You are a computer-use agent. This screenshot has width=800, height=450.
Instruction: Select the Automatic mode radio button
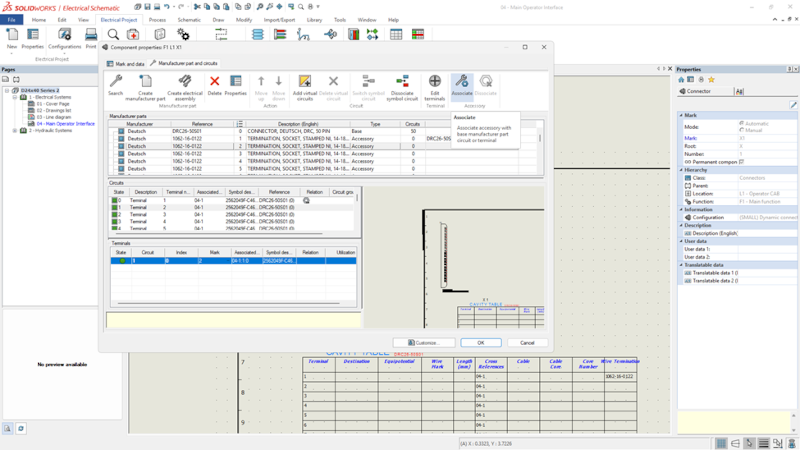click(x=742, y=124)
